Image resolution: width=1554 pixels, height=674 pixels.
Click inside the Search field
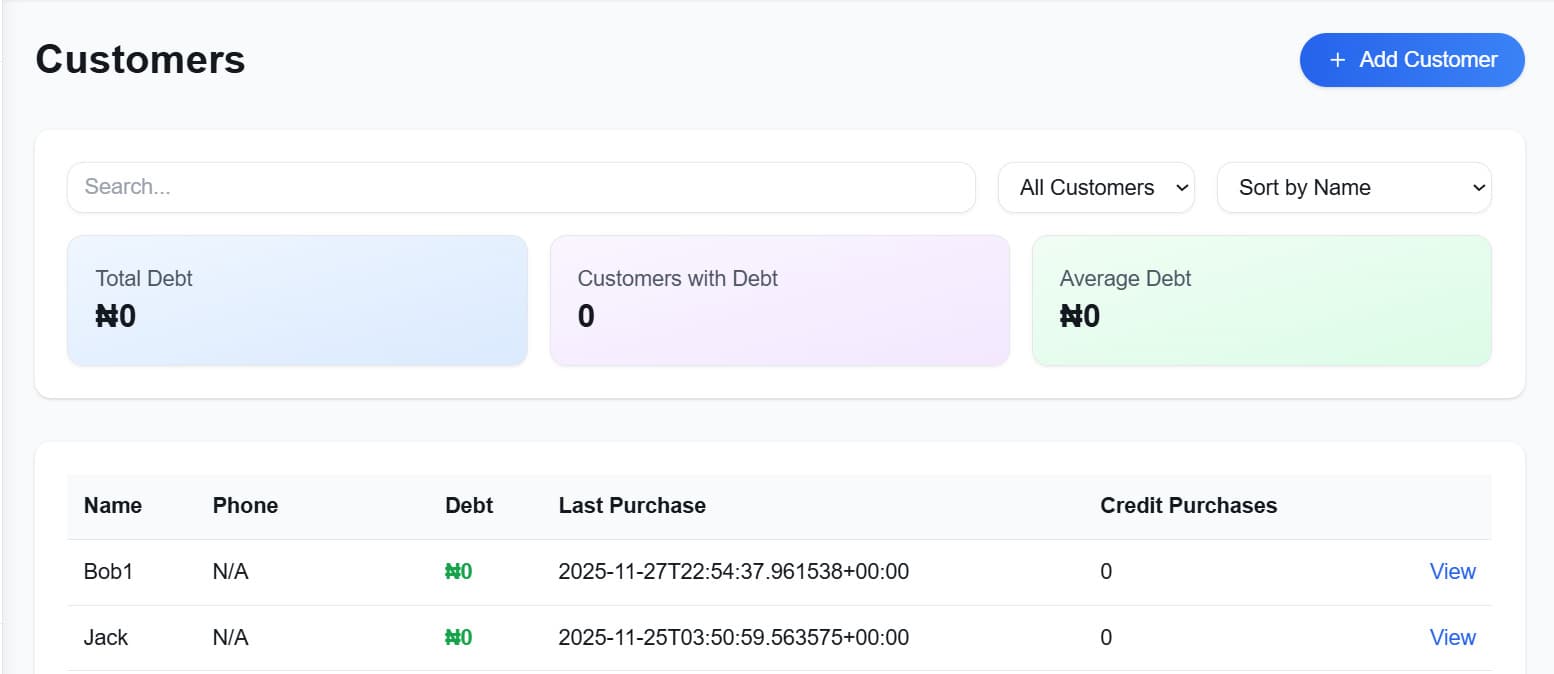(521, 187)
